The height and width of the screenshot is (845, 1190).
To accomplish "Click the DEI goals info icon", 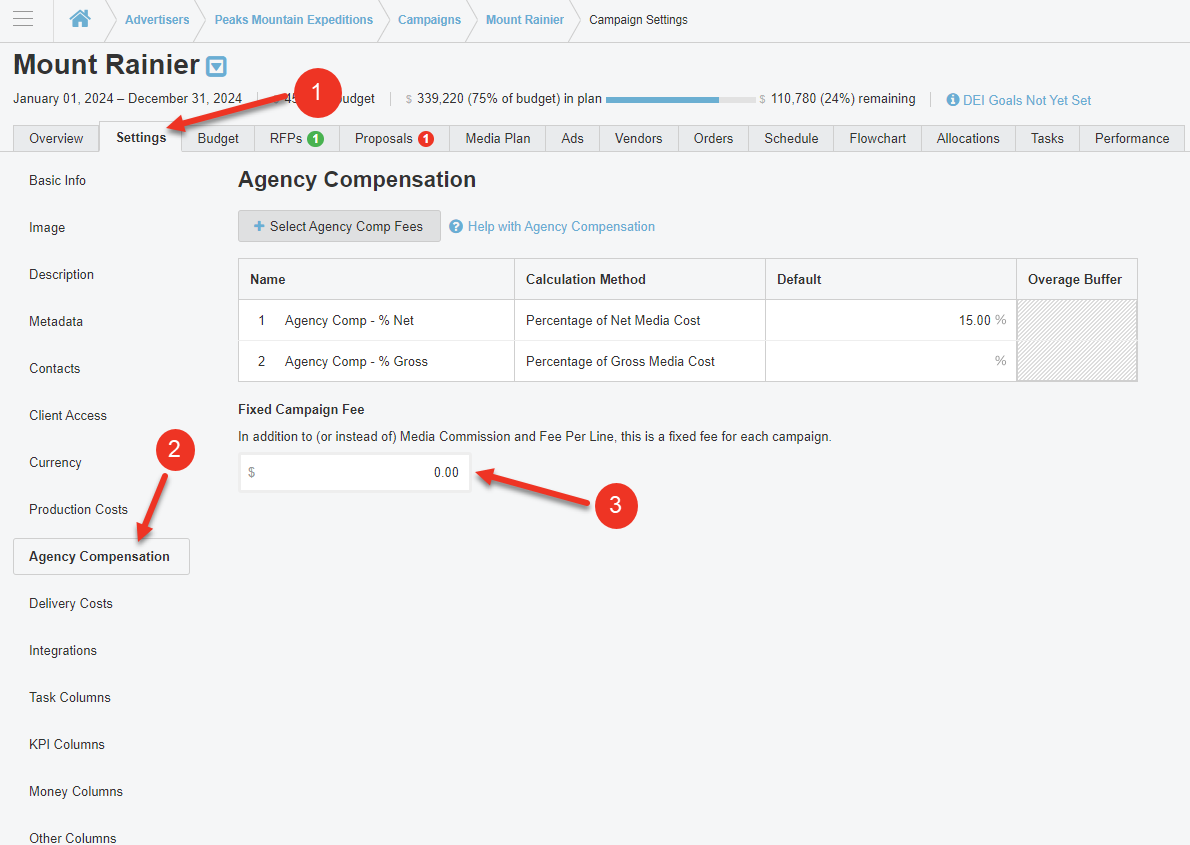I will point(952,100).
